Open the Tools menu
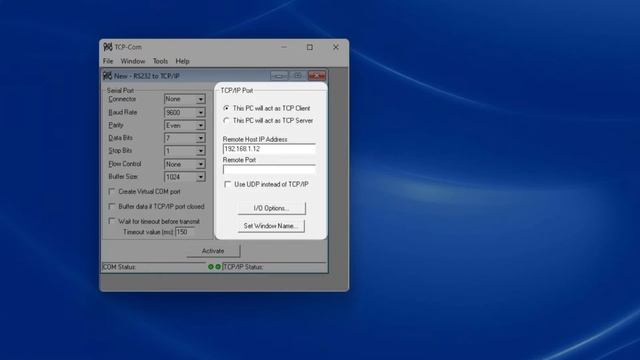640x360 pixels. [160, 61]
